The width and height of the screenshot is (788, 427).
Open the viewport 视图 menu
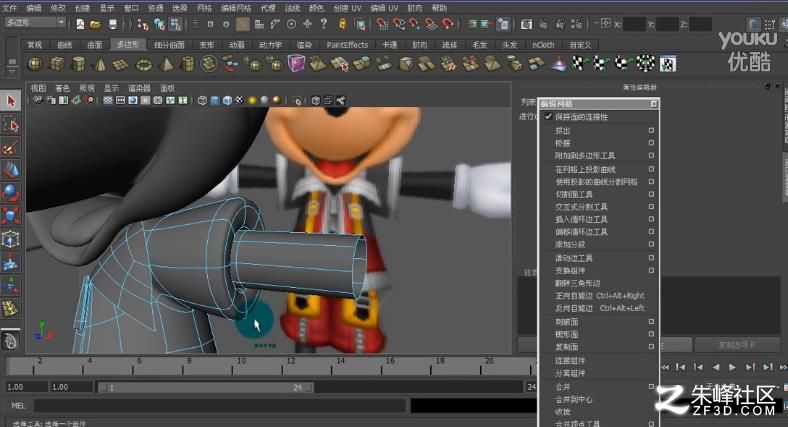tap(38, 88)
